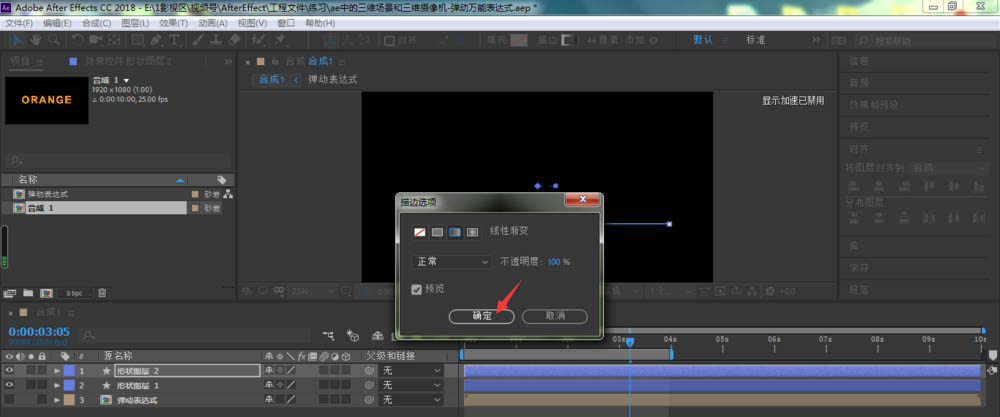Toggle the 预览 preview checkbox
This screenshot has width=1000, height=417.
(x=416, y=289)
